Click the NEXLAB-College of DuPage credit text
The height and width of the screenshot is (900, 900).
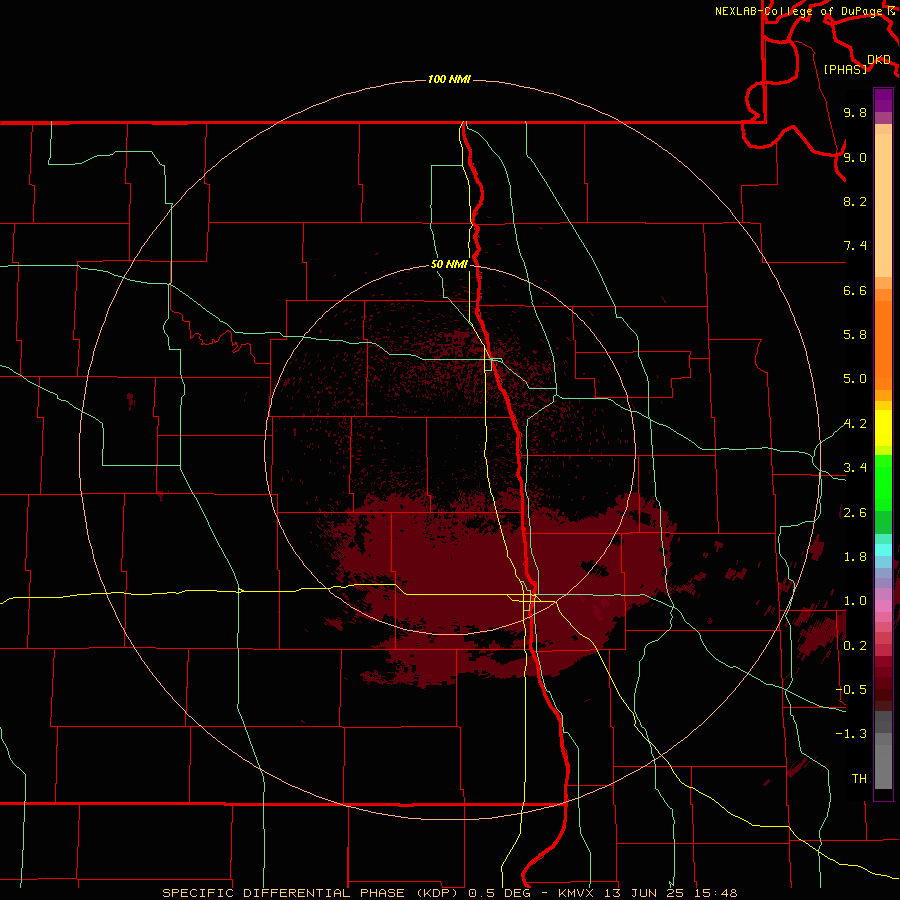(x=800, y=11)
